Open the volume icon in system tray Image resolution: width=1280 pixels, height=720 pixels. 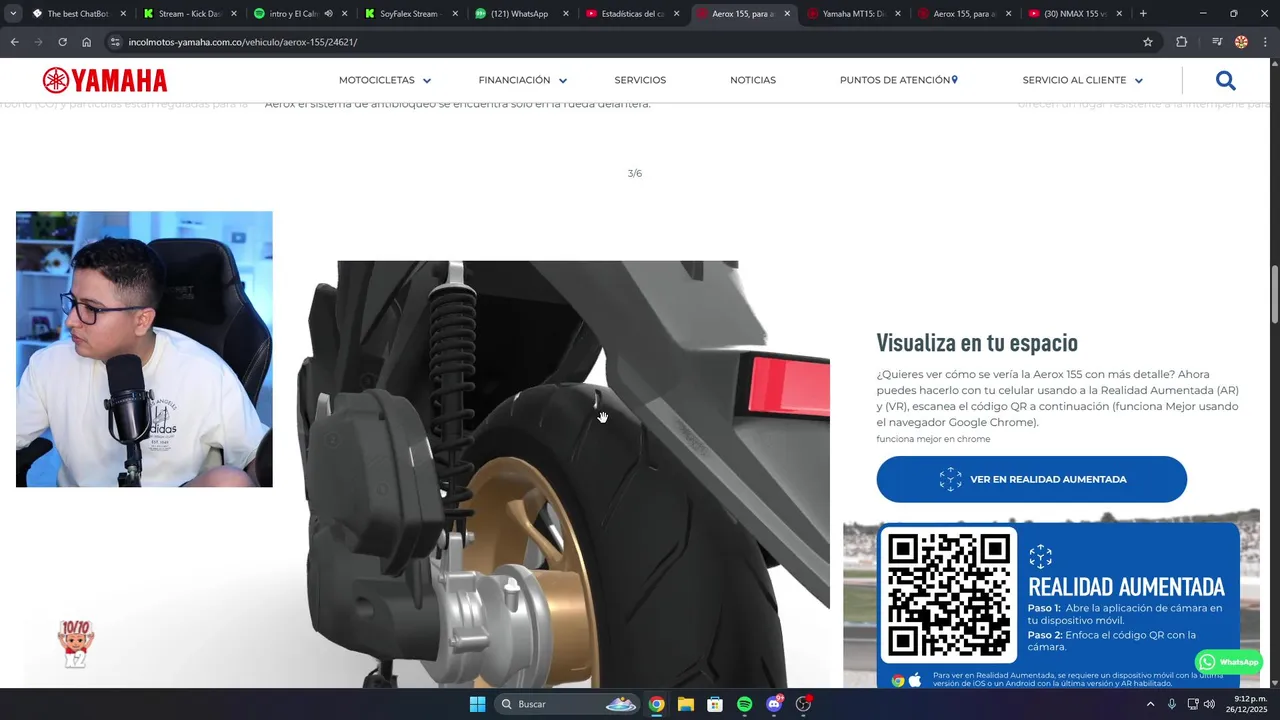point(1210,704)
